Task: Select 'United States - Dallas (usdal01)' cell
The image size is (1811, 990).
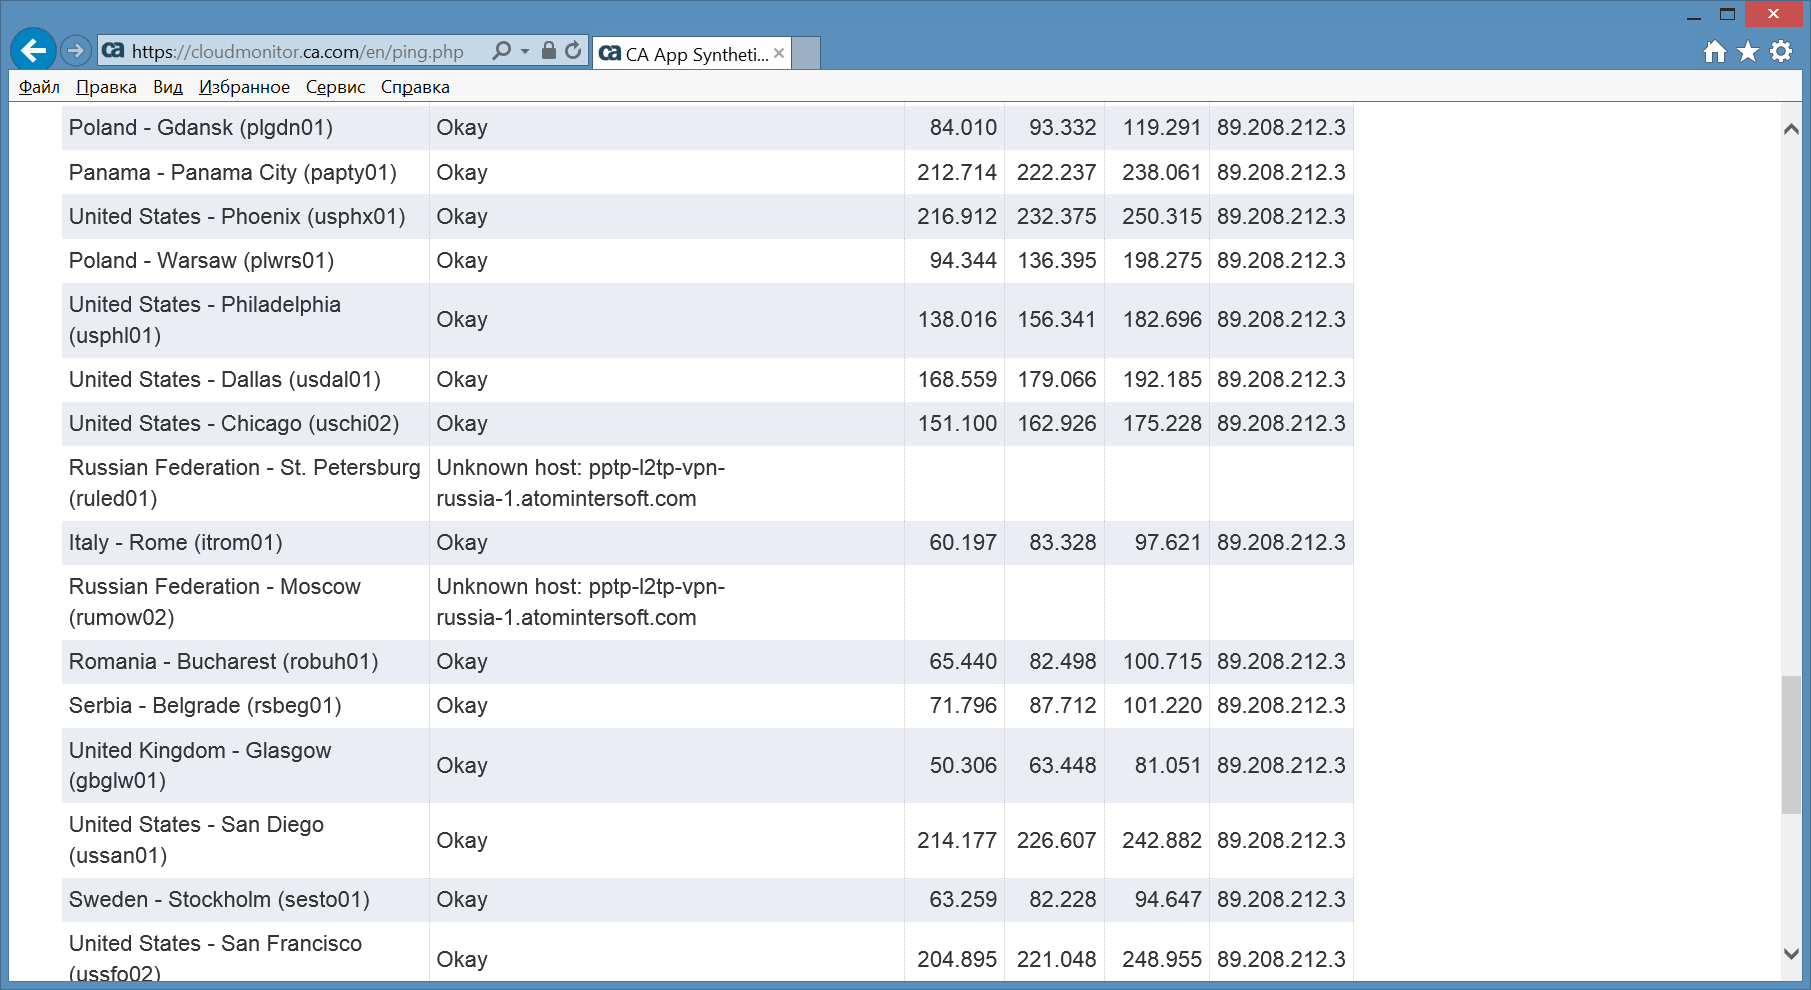Action: [x=245, y=380]
